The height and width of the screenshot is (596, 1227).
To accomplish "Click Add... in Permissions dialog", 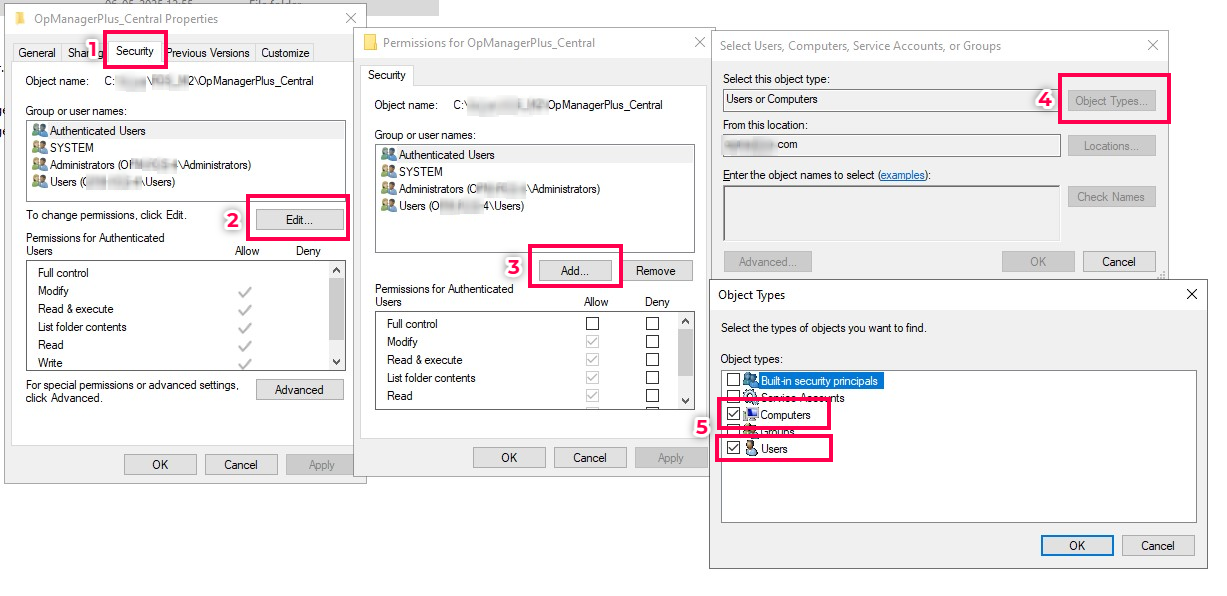I will pos(574,270).
